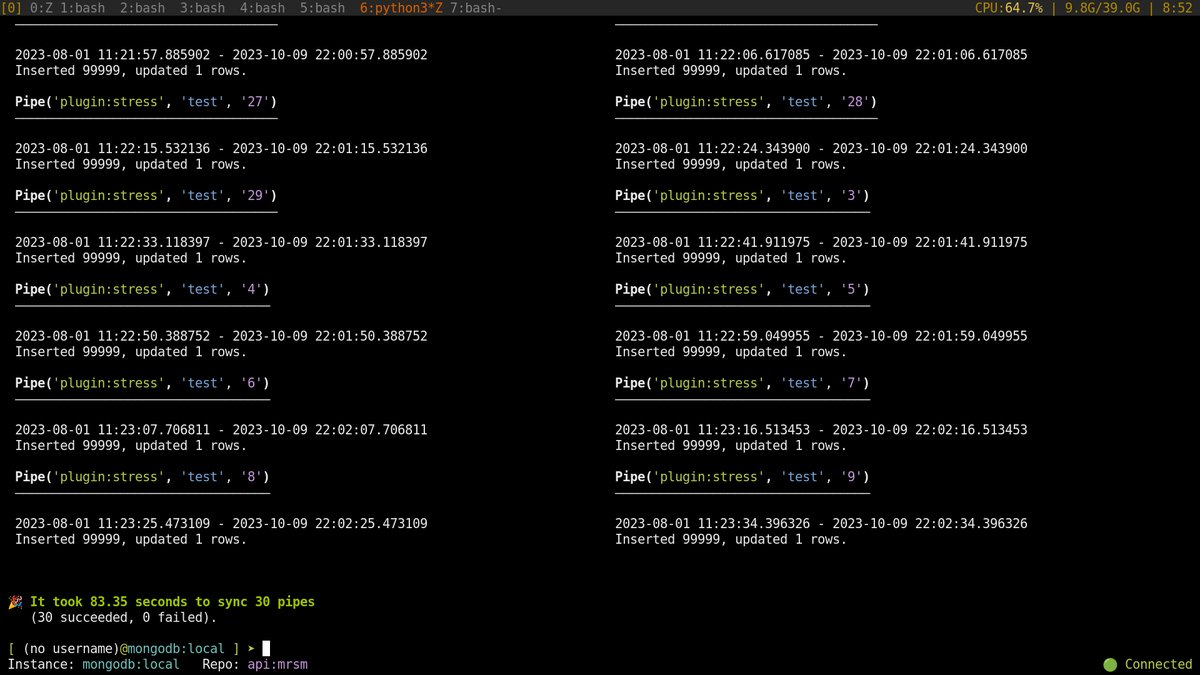This screenshot has width=1200, height=675.
Task: Click Pipe('plugin:stress', 'test', '7') heading
Action: click(742, 383)
